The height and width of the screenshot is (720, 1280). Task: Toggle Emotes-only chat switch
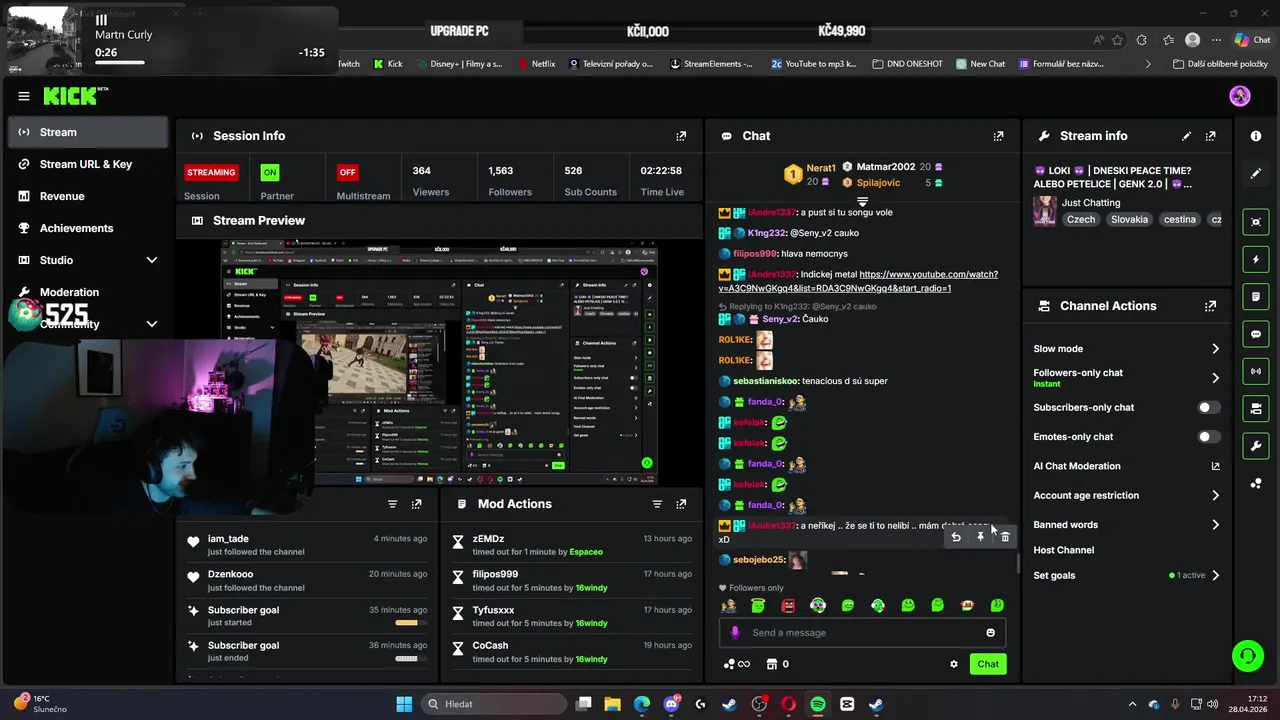pyautogui.click(x=1209, y=437)
